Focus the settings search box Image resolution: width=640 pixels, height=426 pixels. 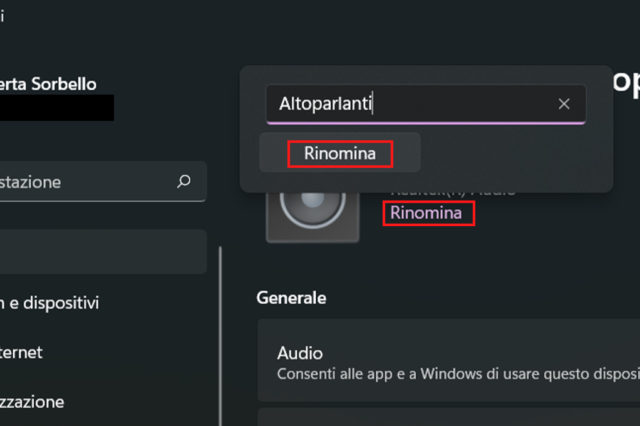[x=90, y=182]
